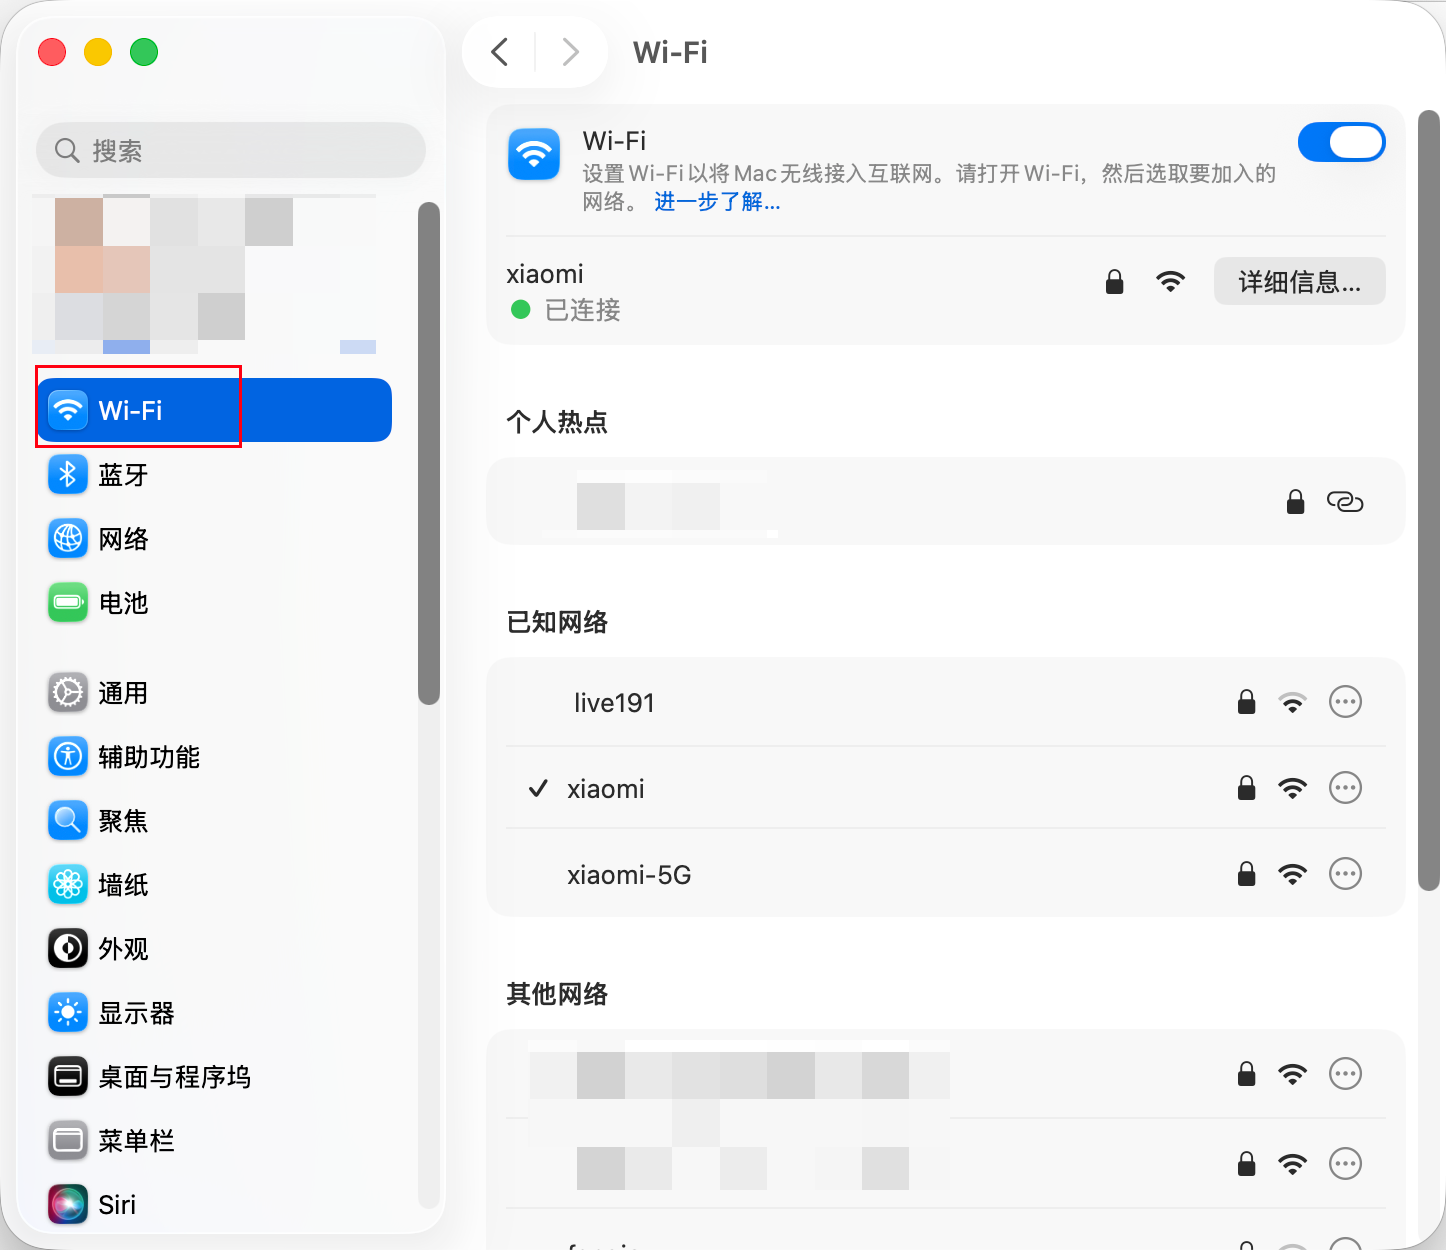Click the Bluetooth icon in sidebar

[68, 474]
